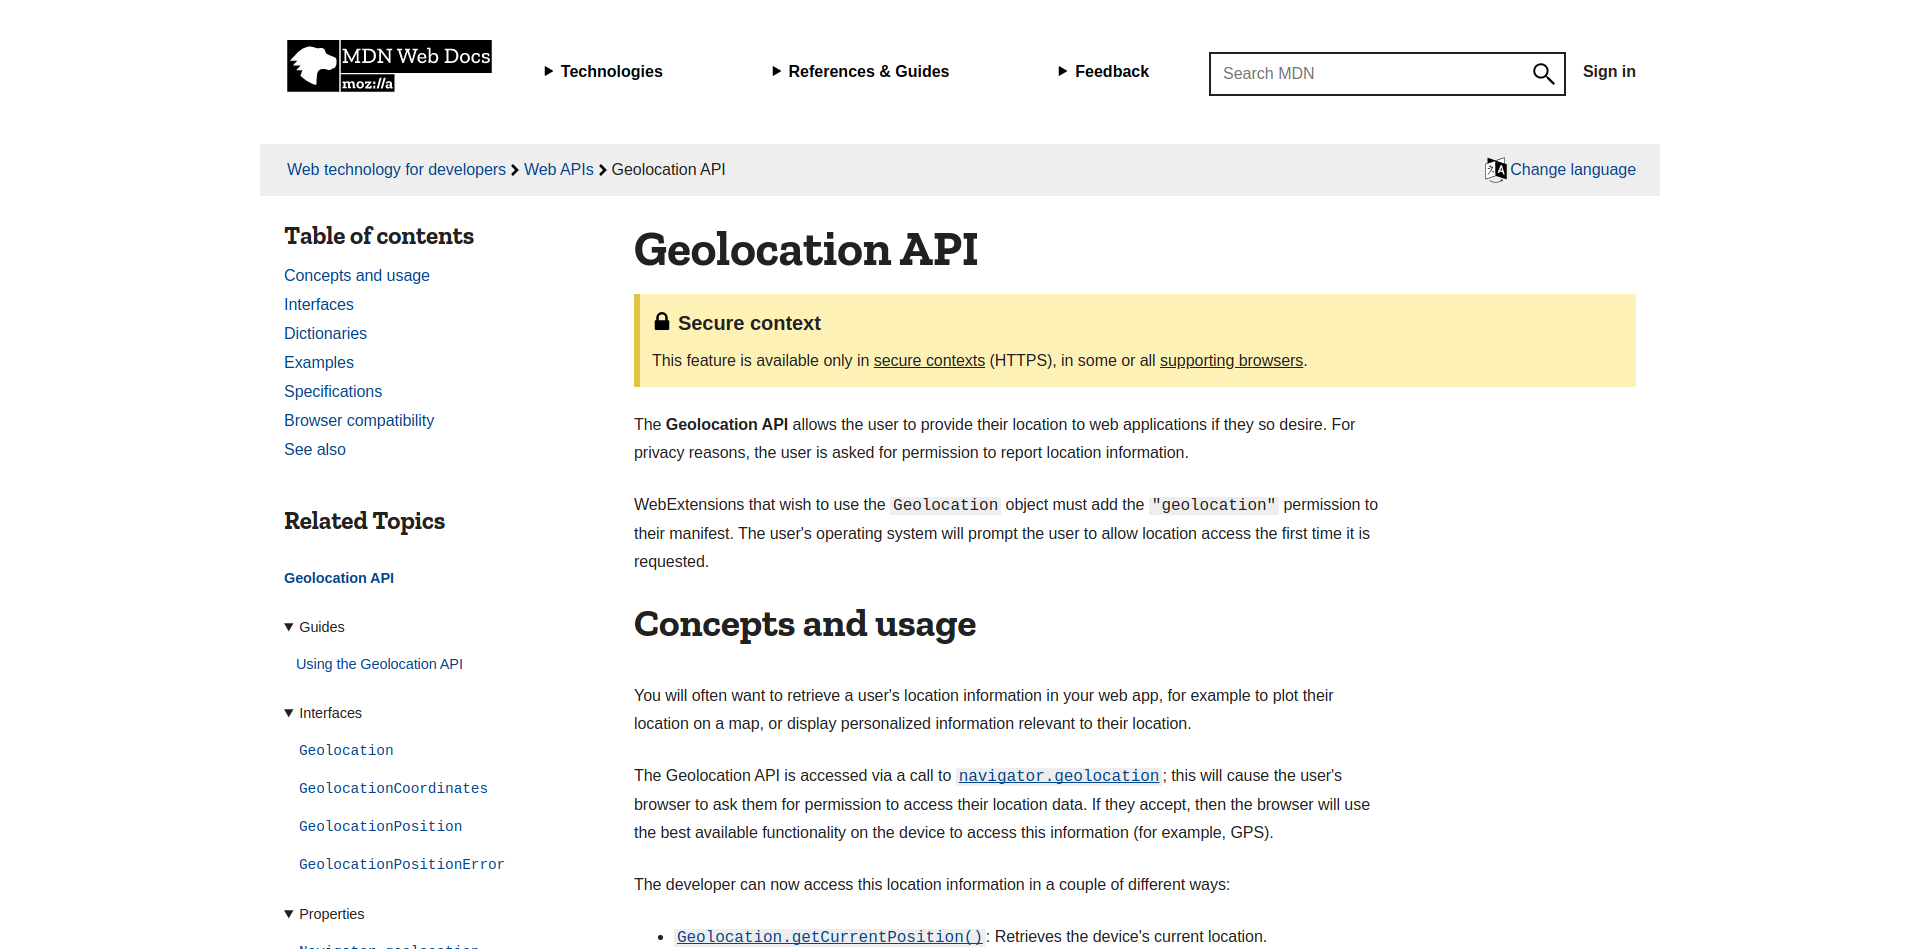Open the Technologies menu
1920x949 pixels.
611,71
